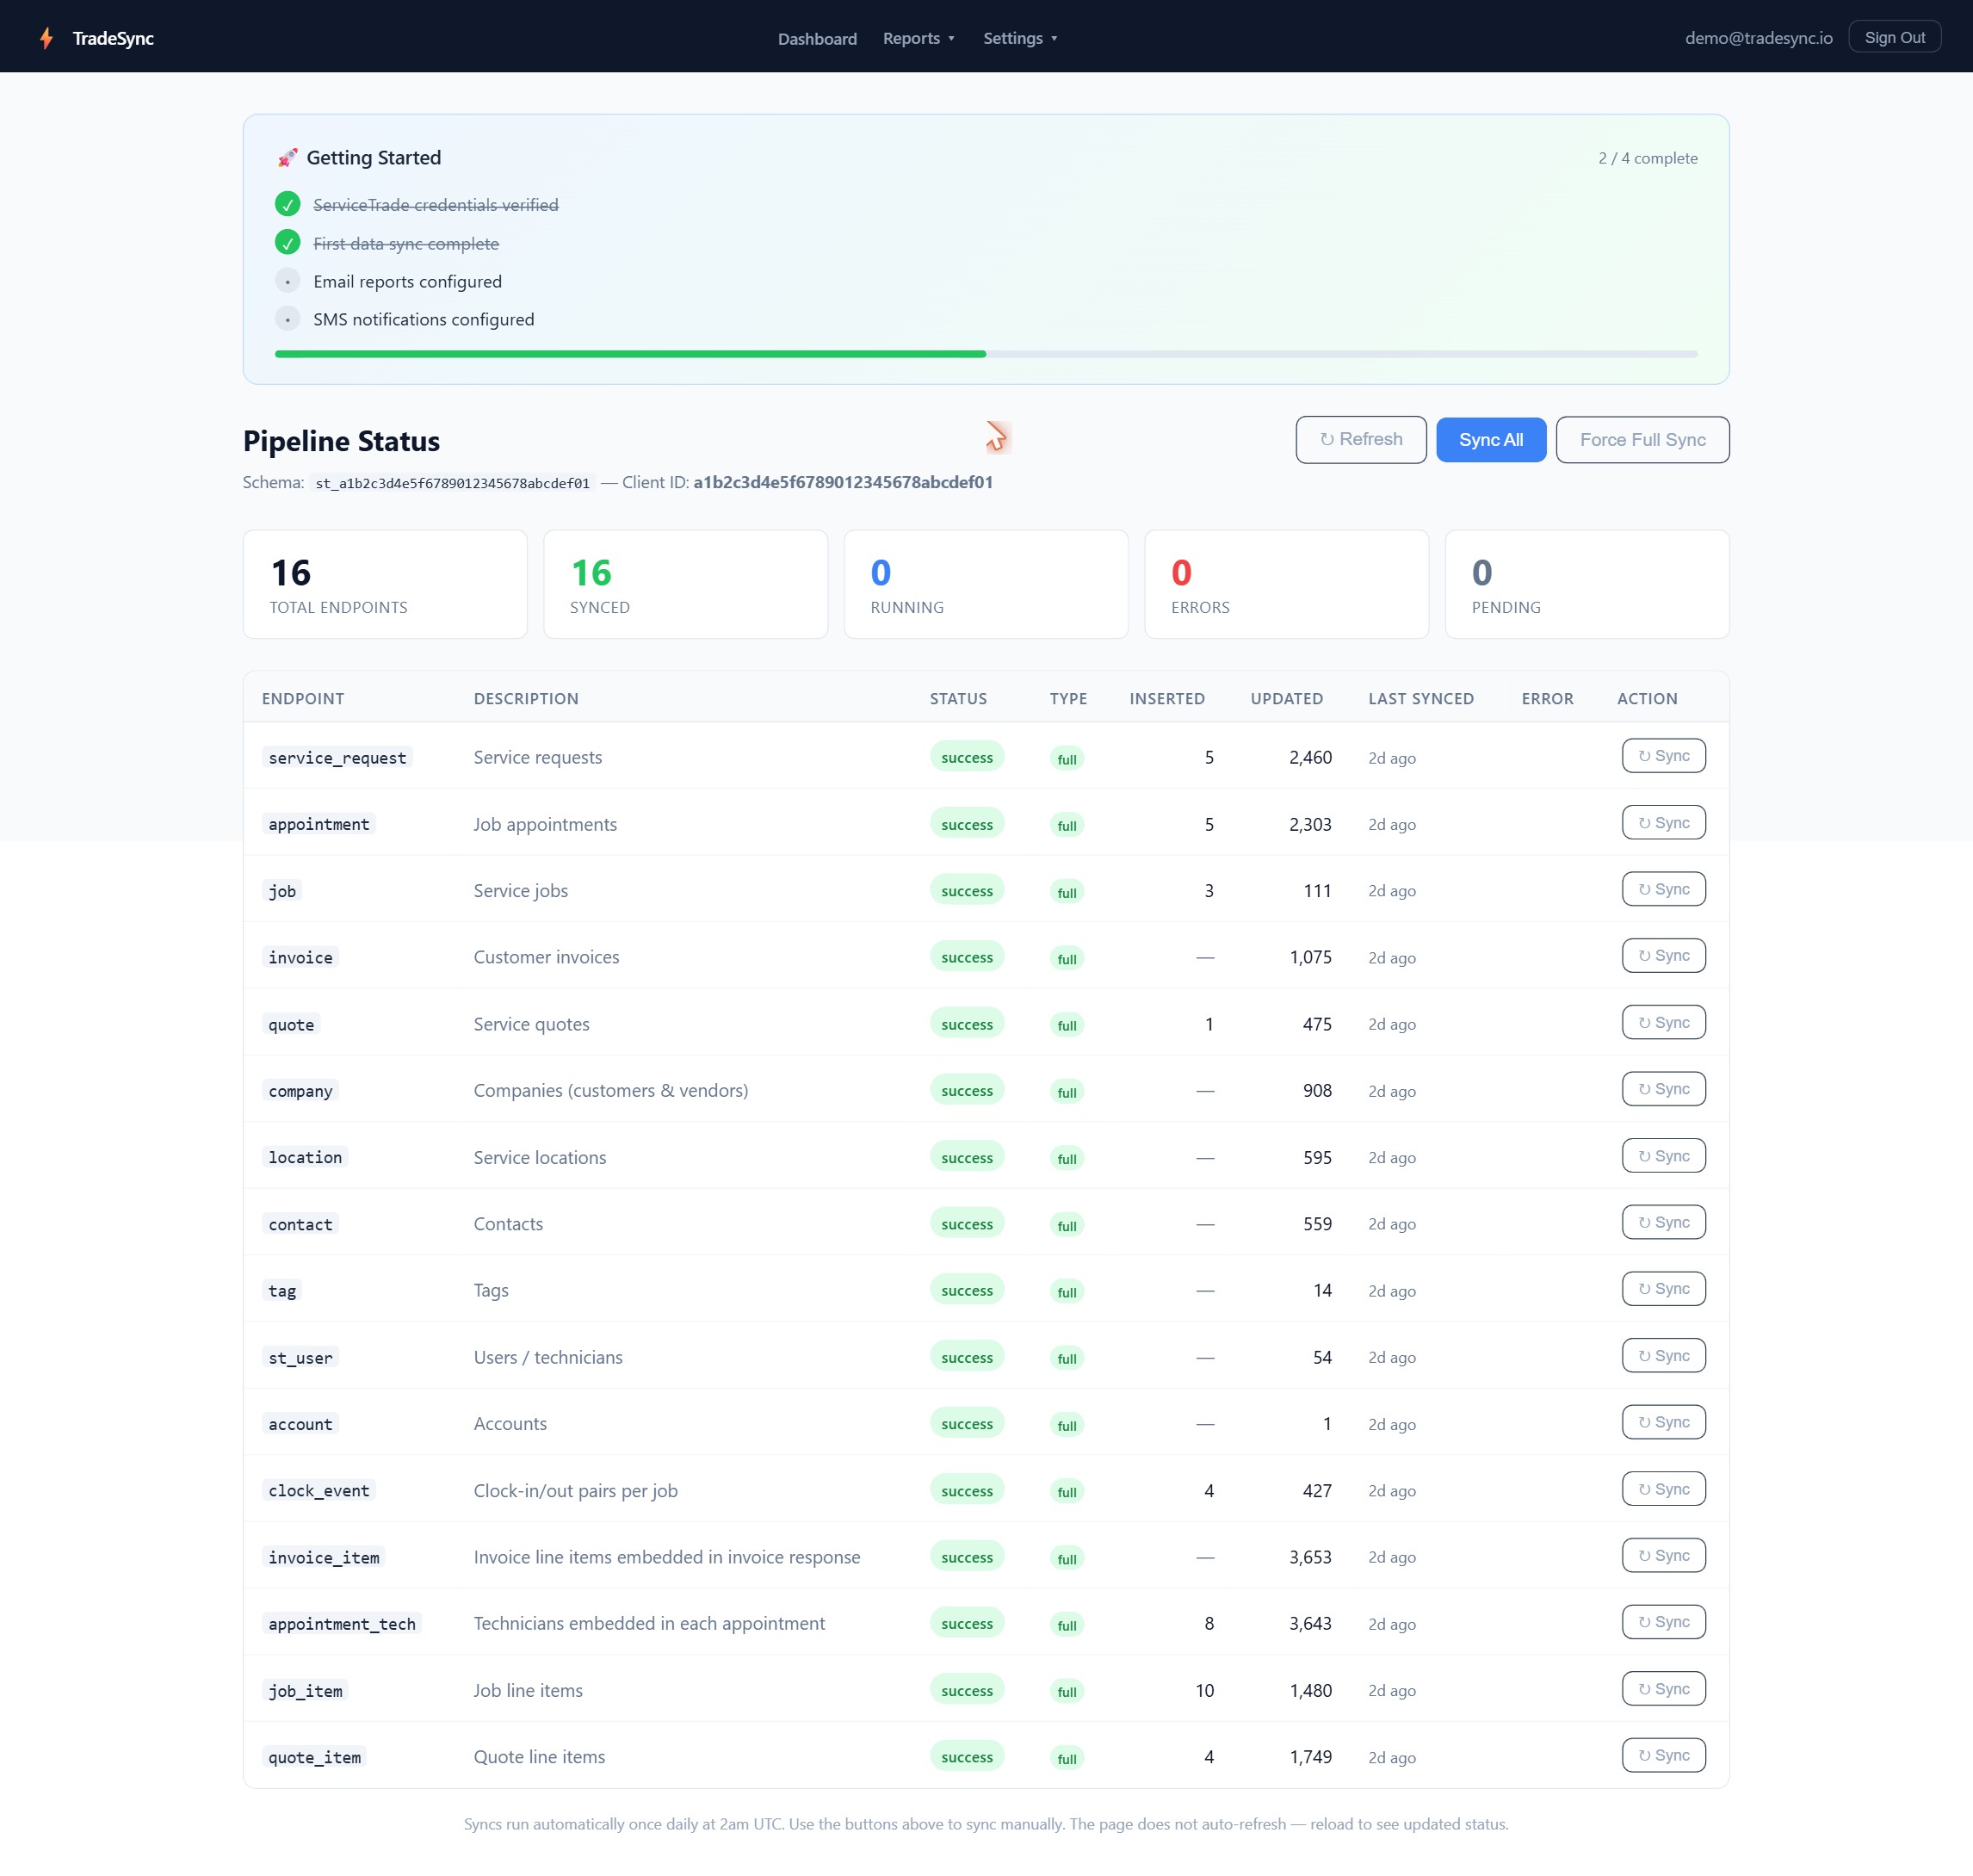The width and height of the screenshot is (1973, 1876).
Task: Click the 'Customer invoices' description
Action: [546, 957]
